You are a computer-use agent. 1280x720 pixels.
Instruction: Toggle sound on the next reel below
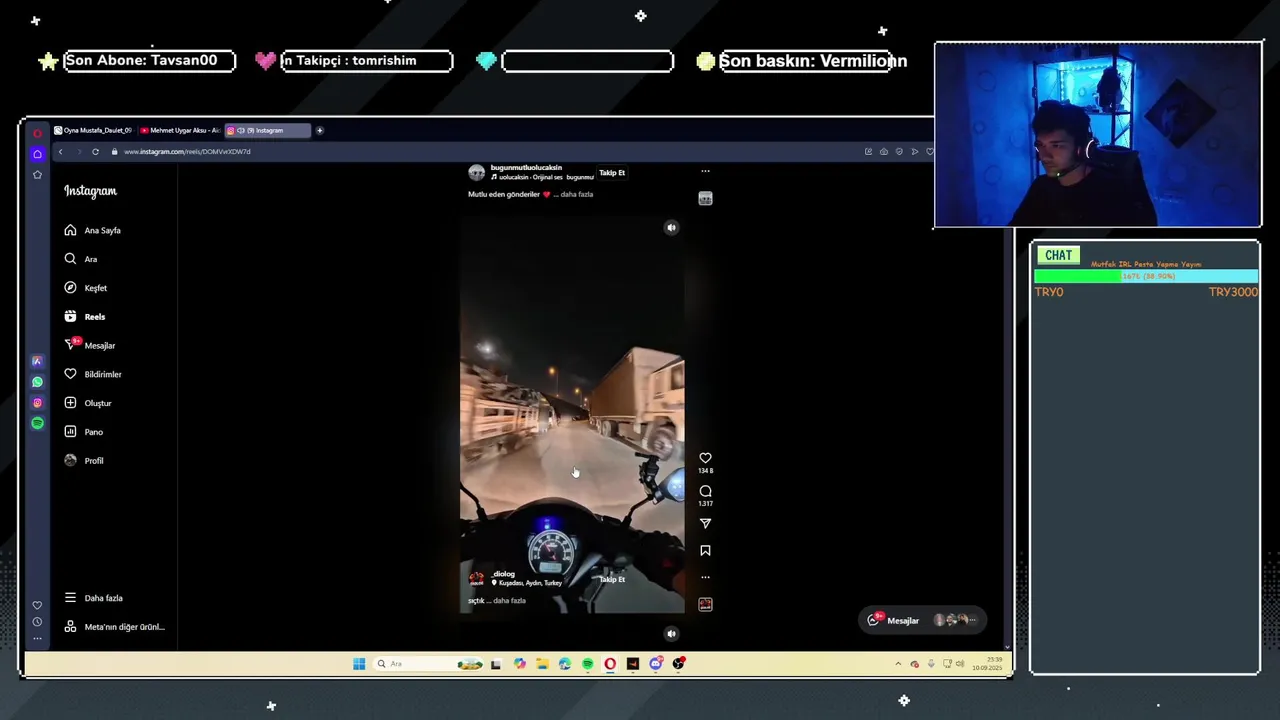(672, 633)
